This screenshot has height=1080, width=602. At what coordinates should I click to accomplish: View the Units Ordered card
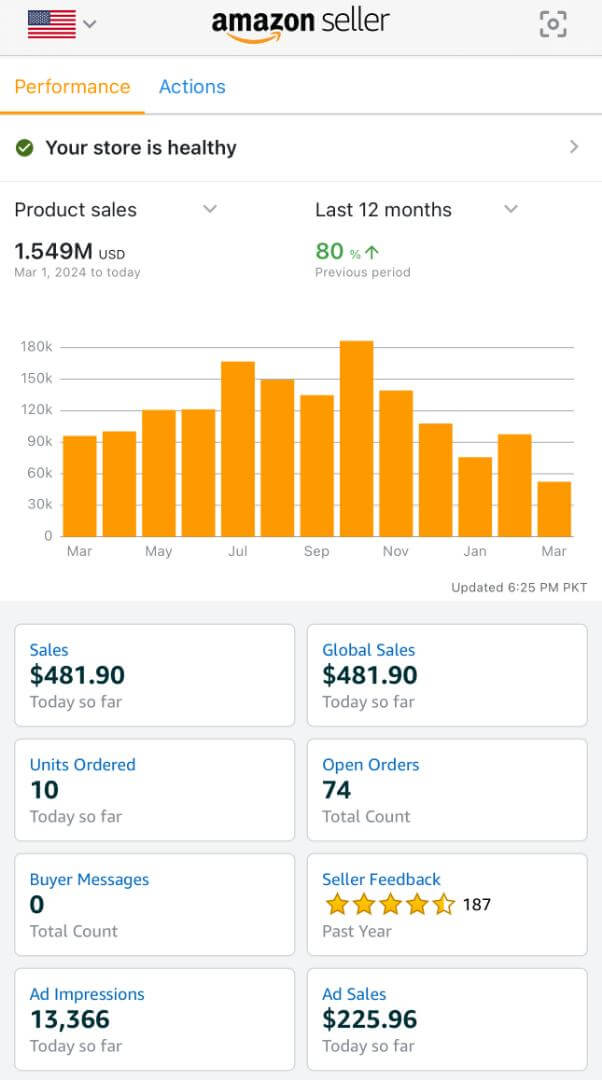(x=154, y=790)
